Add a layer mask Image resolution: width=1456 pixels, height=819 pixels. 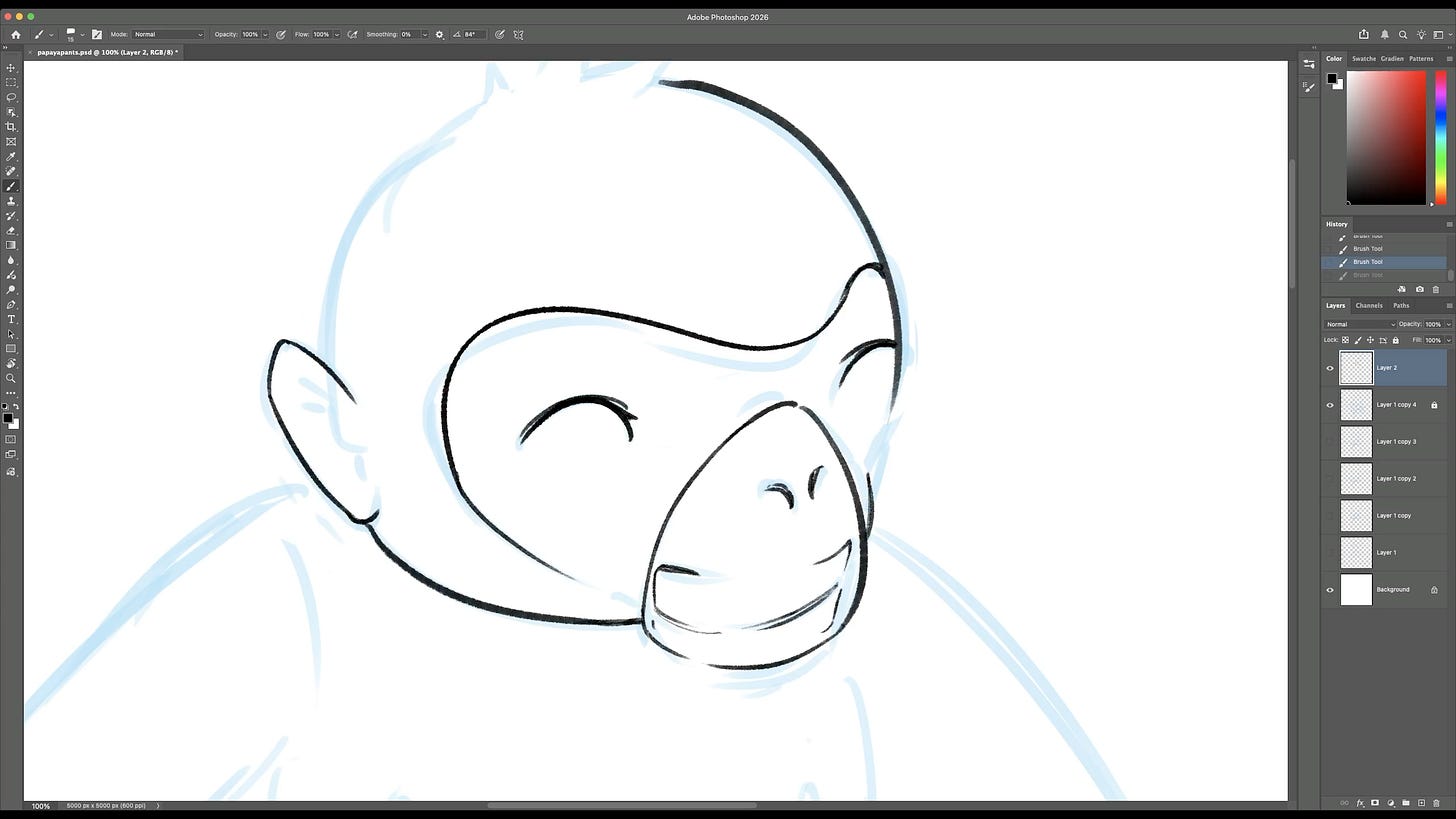[x=1375, y=803]
